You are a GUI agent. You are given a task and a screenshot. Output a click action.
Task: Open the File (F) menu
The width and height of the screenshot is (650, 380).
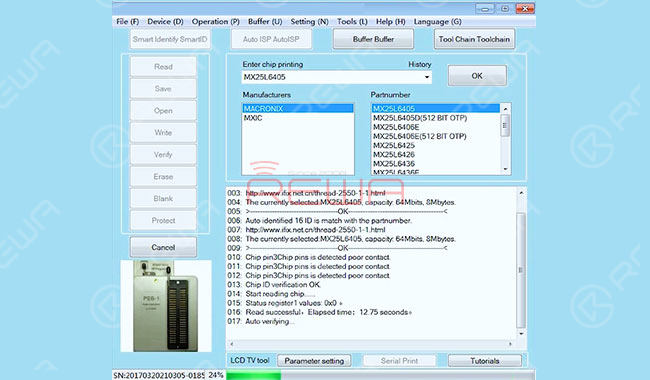(x=127, y=22)
